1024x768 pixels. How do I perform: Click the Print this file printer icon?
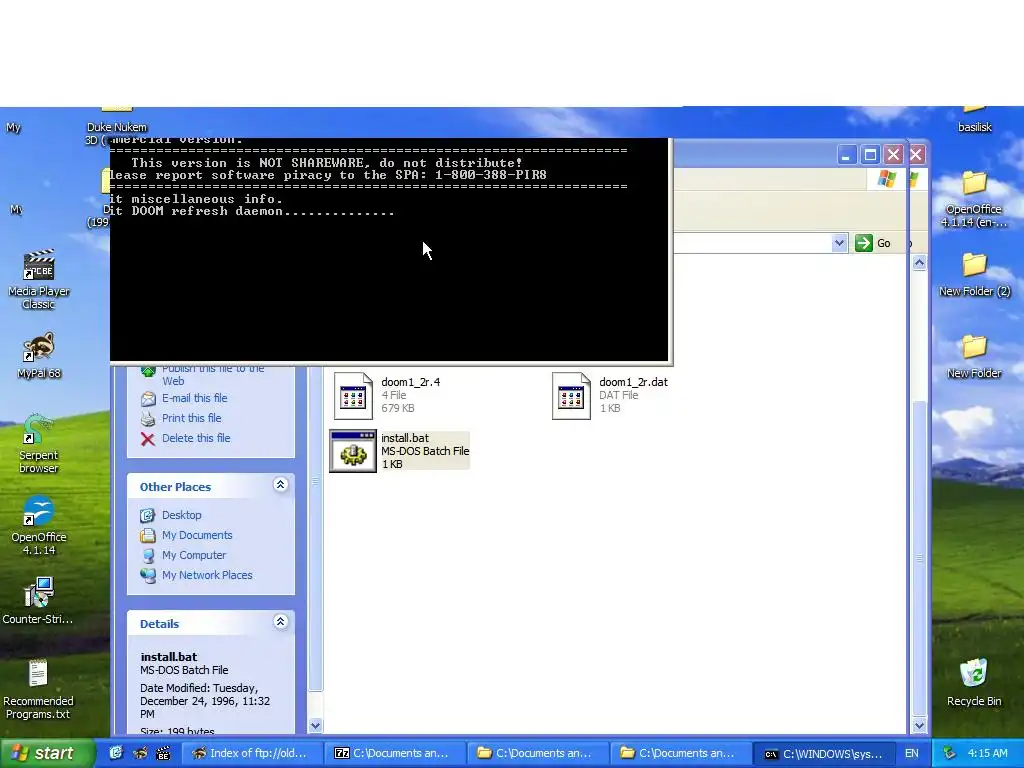[148, 419]
